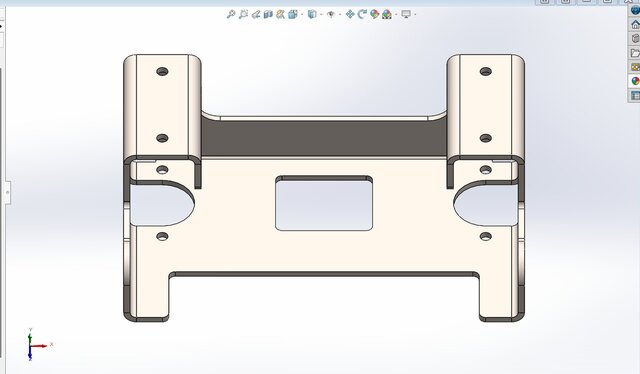Click the Zoom to Fit magnifier icon

[x=231, y=15]
